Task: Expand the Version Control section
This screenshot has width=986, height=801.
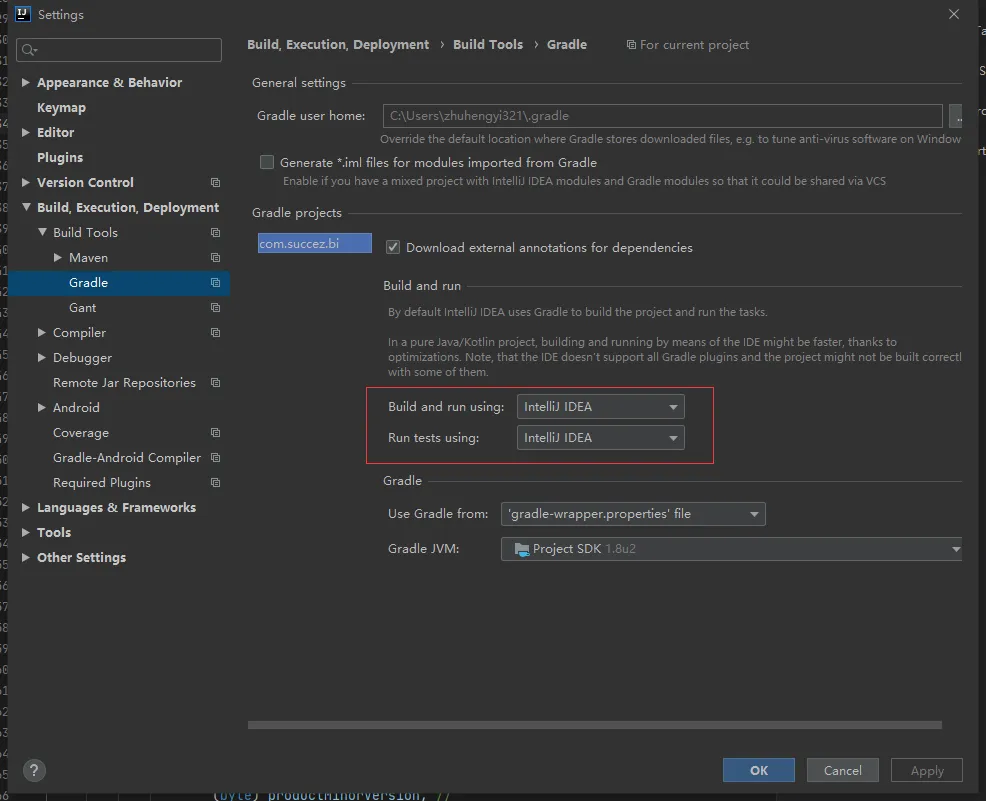Action: click(26, 182)
